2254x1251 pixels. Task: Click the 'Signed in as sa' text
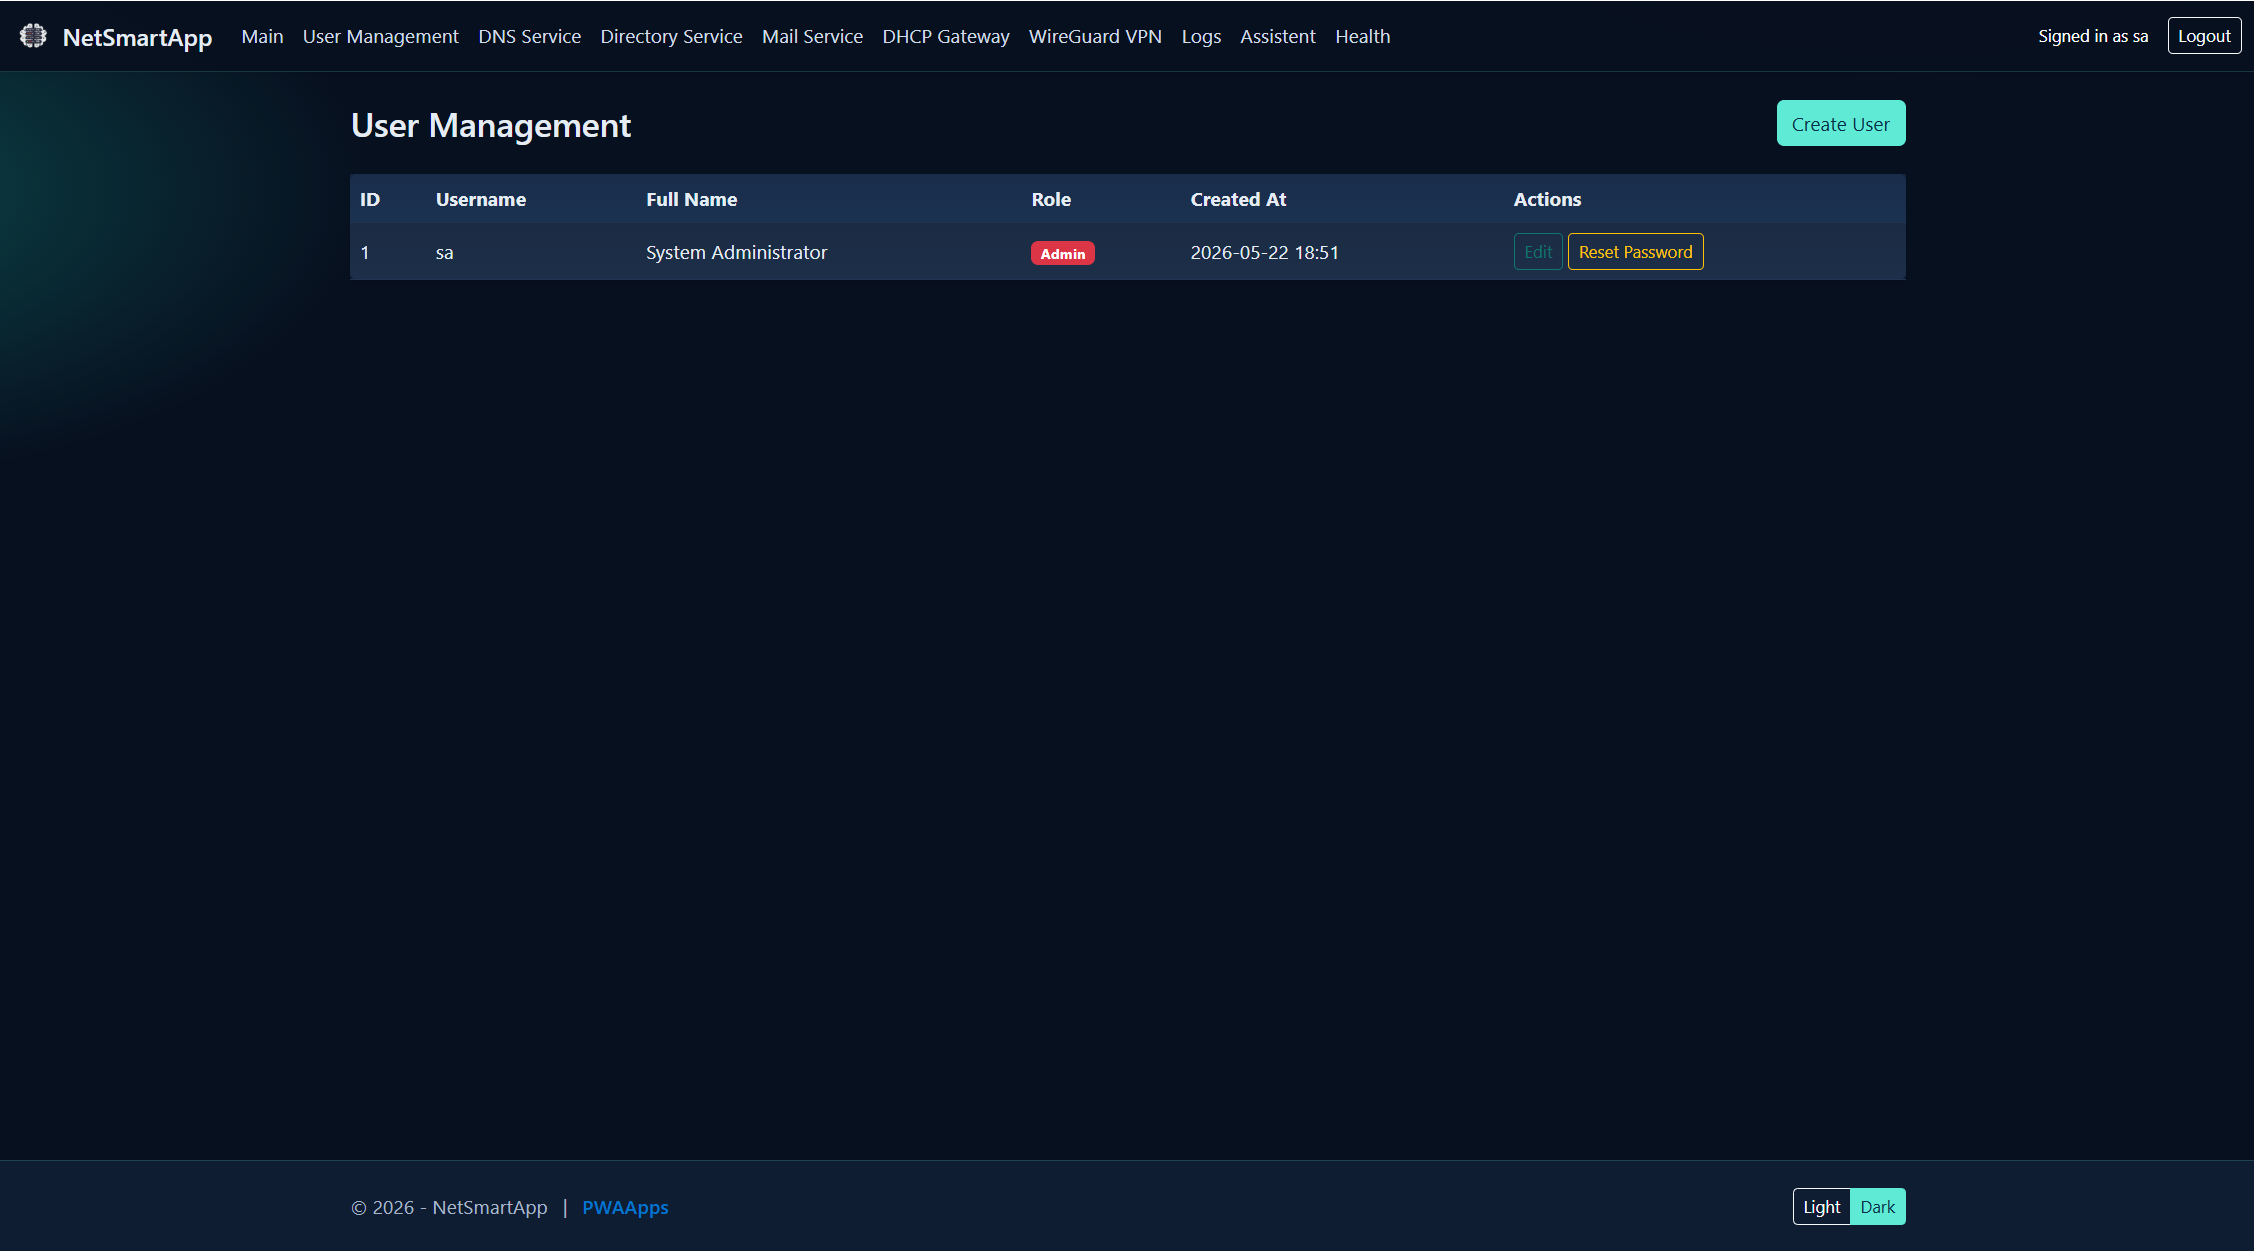click(2093, 36)
